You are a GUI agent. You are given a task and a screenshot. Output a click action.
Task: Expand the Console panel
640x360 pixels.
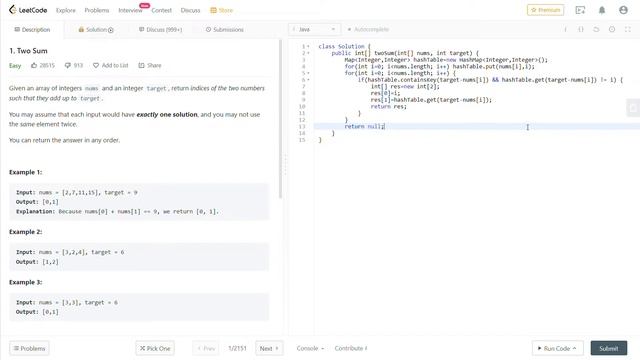310,348
